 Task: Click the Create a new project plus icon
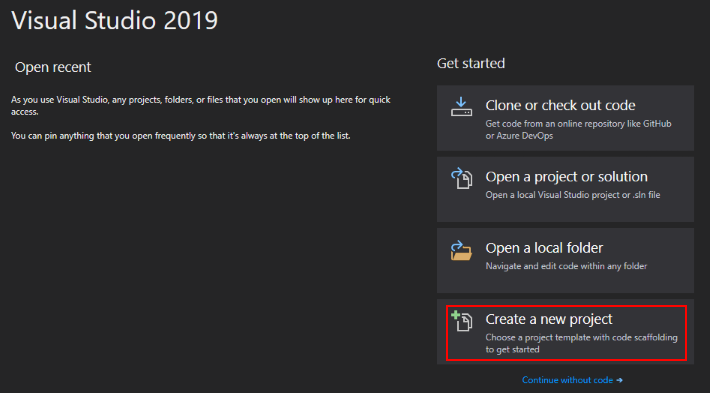pos(461,321)
